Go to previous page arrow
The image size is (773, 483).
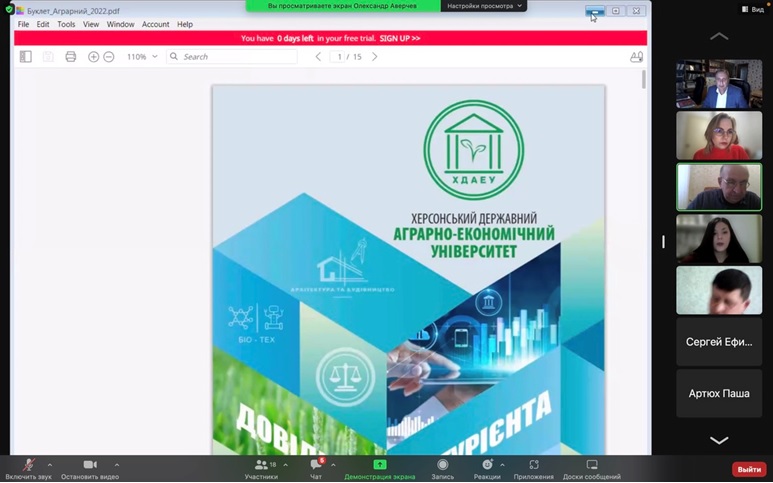pyautogui.click(x=318, y=57)
